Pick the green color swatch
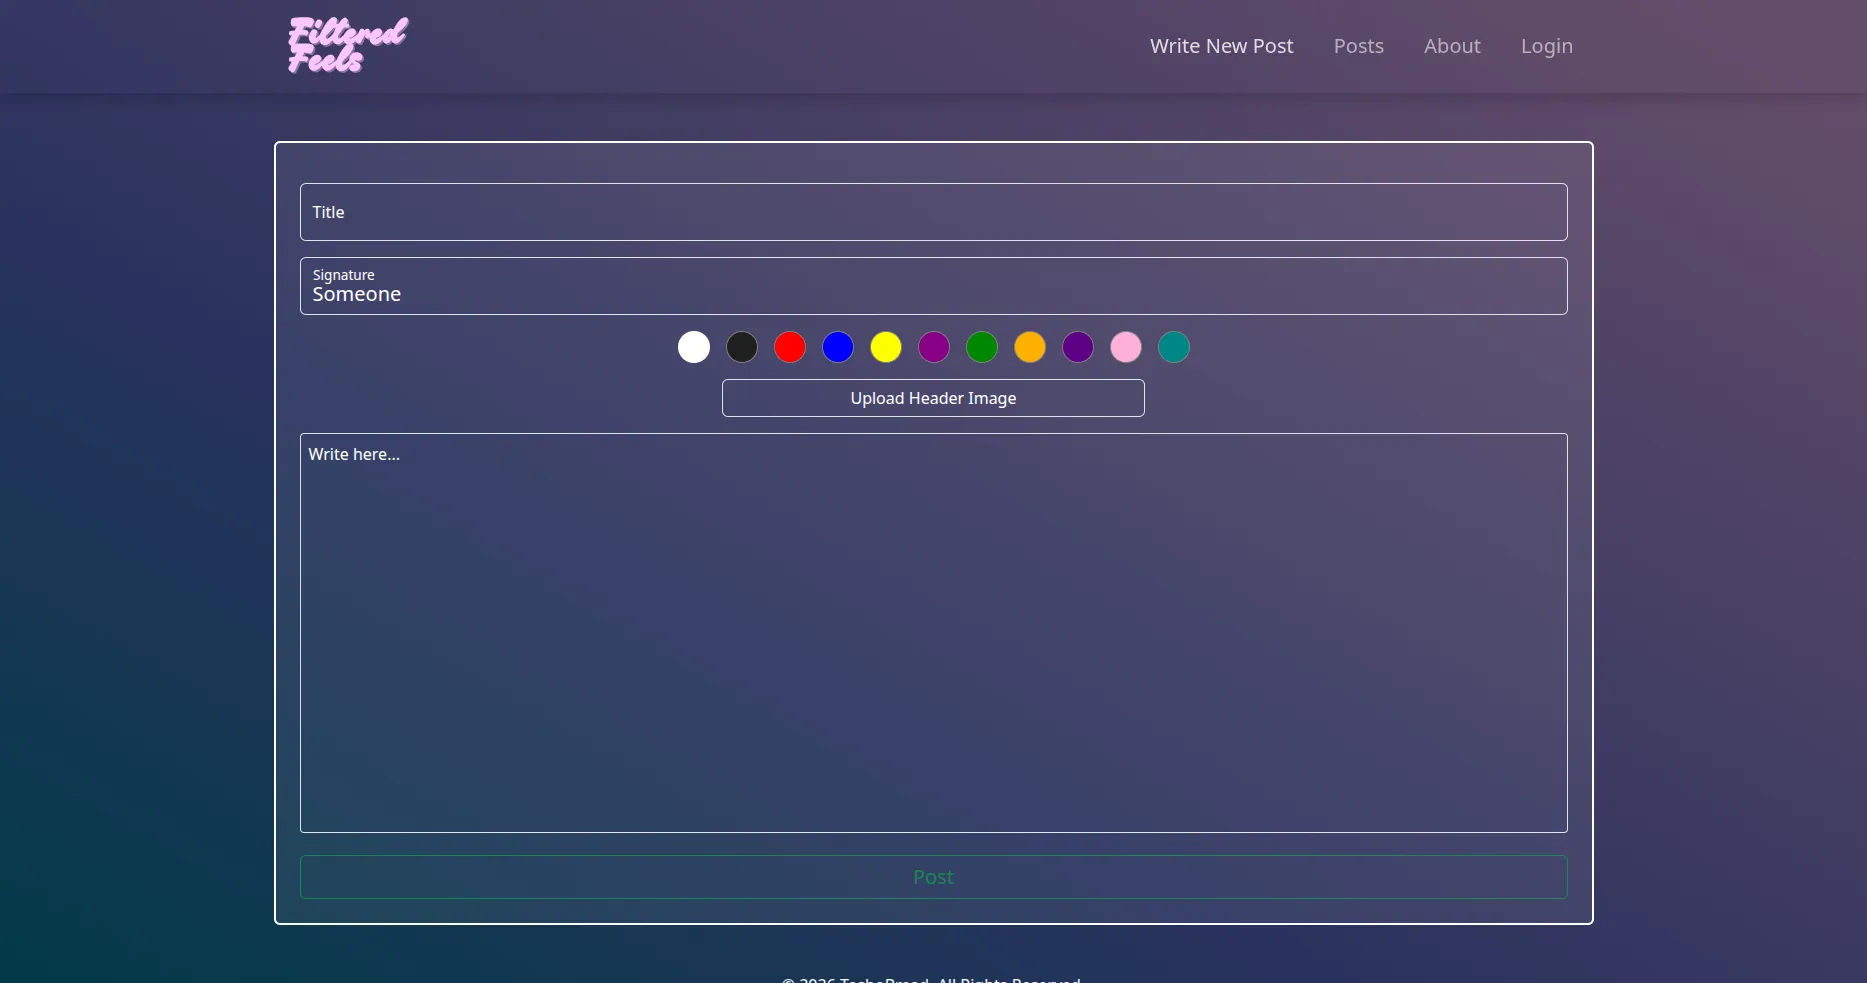 coord(982,347)
